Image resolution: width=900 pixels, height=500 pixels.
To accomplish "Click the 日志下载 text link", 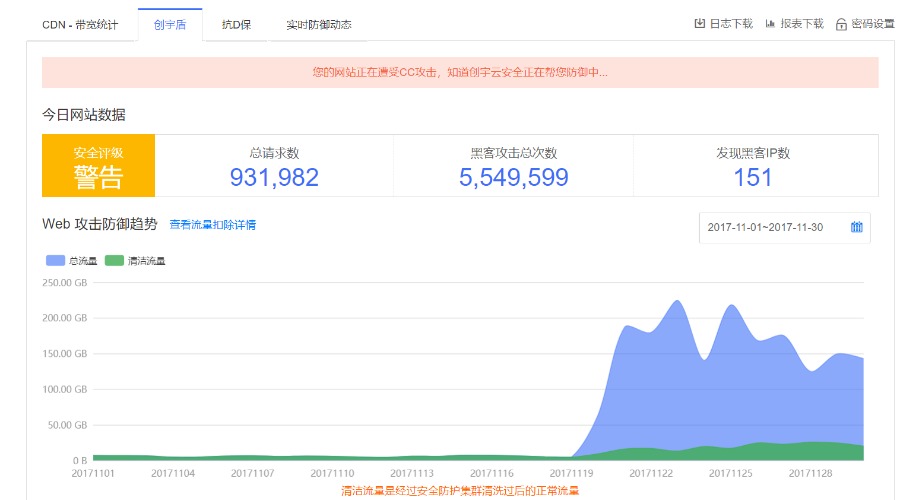I will (731, 24).
